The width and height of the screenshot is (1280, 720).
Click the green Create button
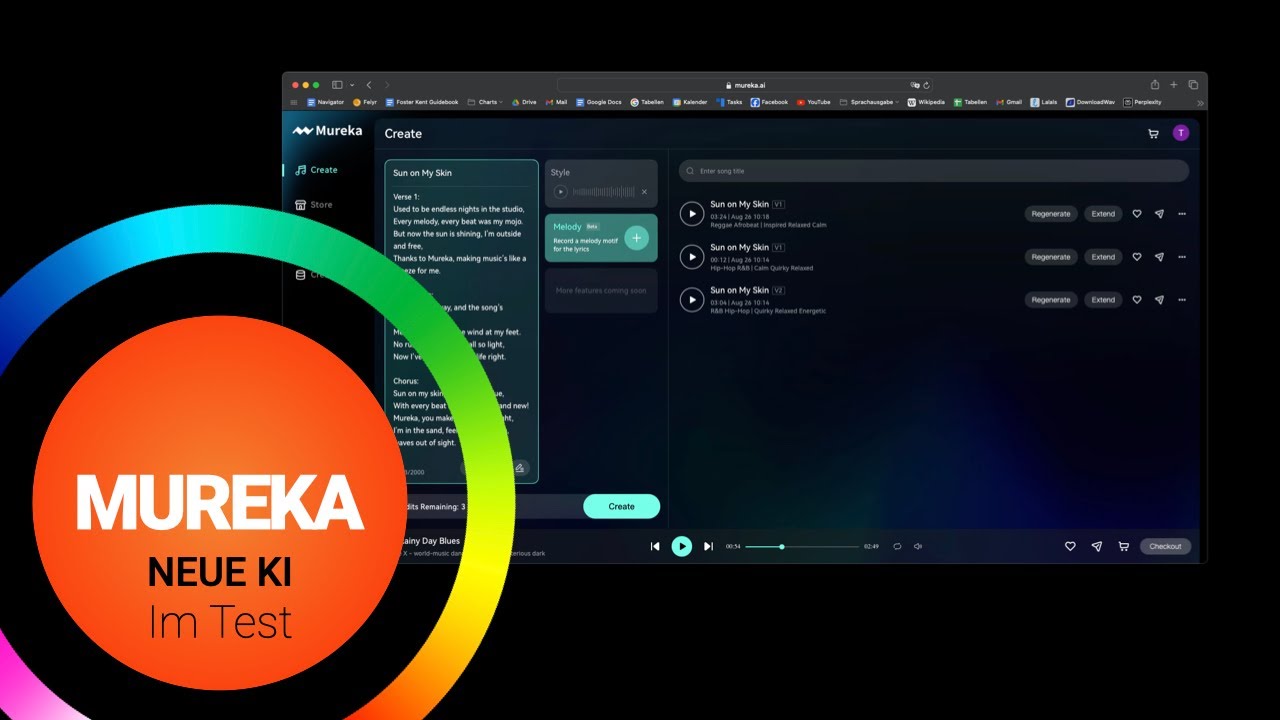[x=622, y=506]
